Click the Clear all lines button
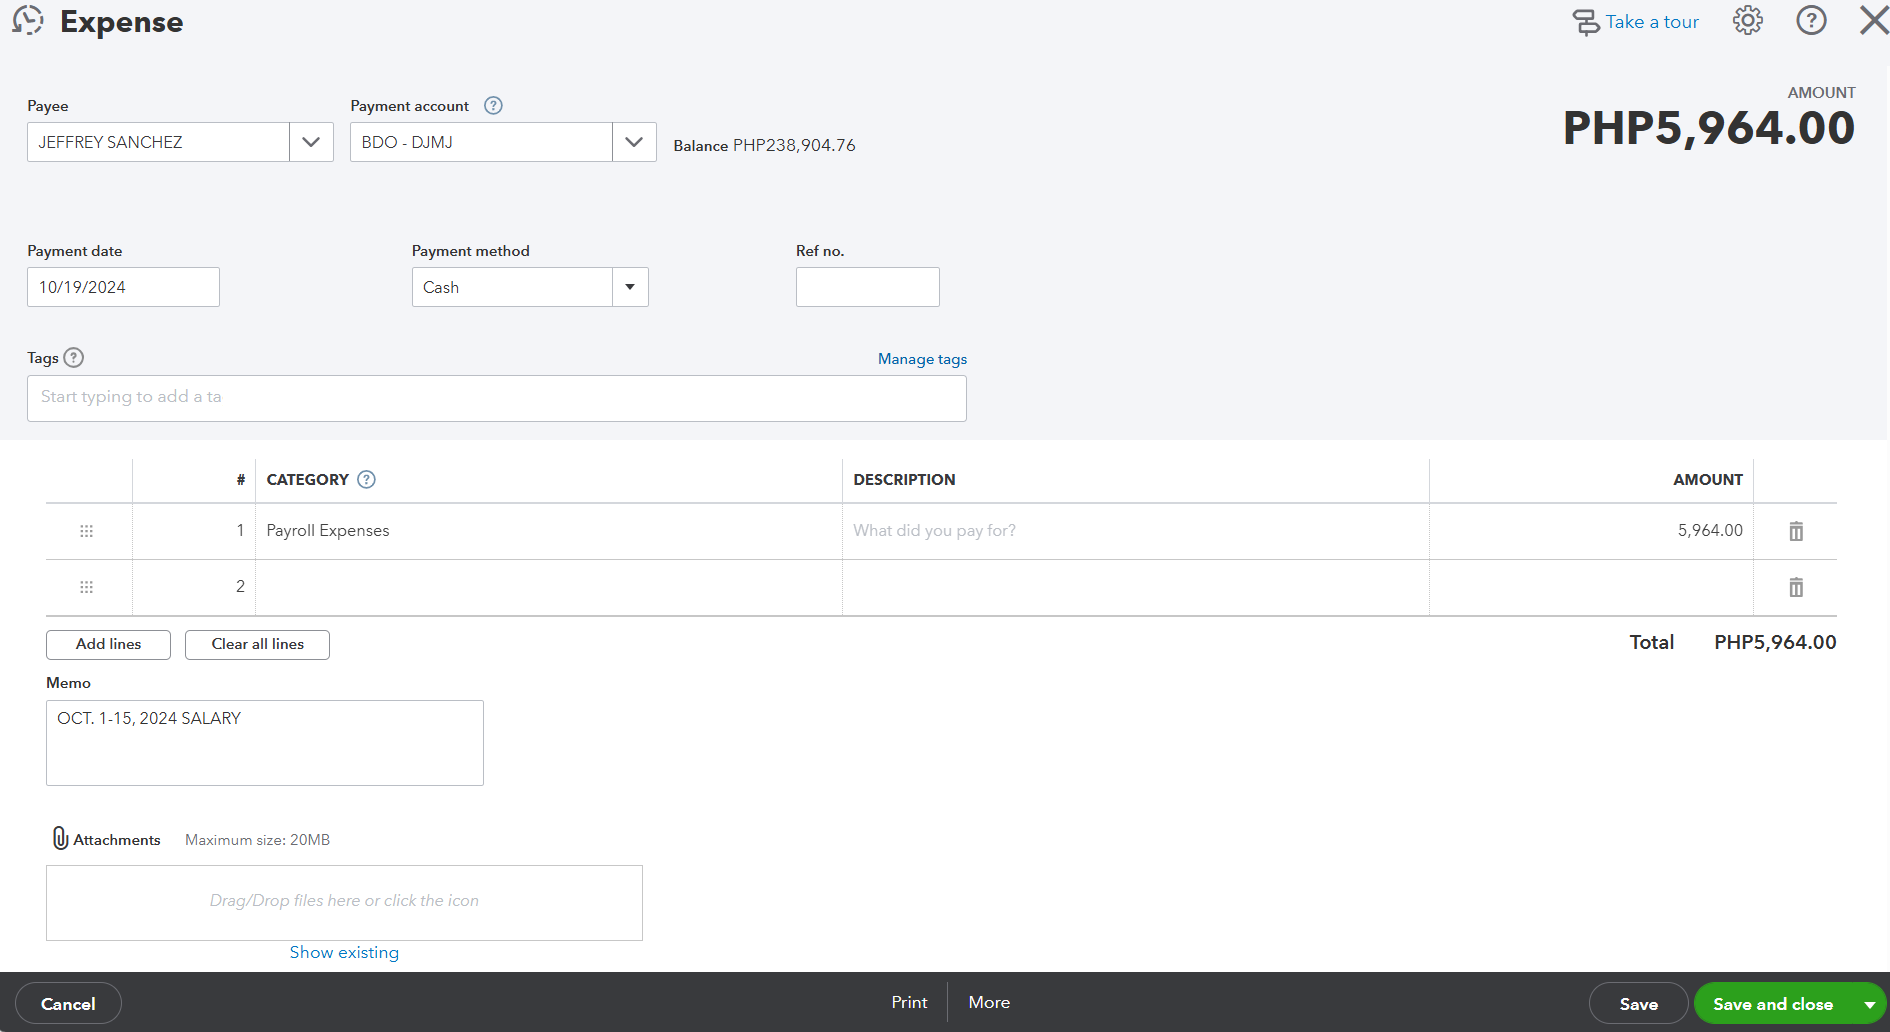Image resolution: width=1890 pixels, height=1032 pixels. coord(257,644)
